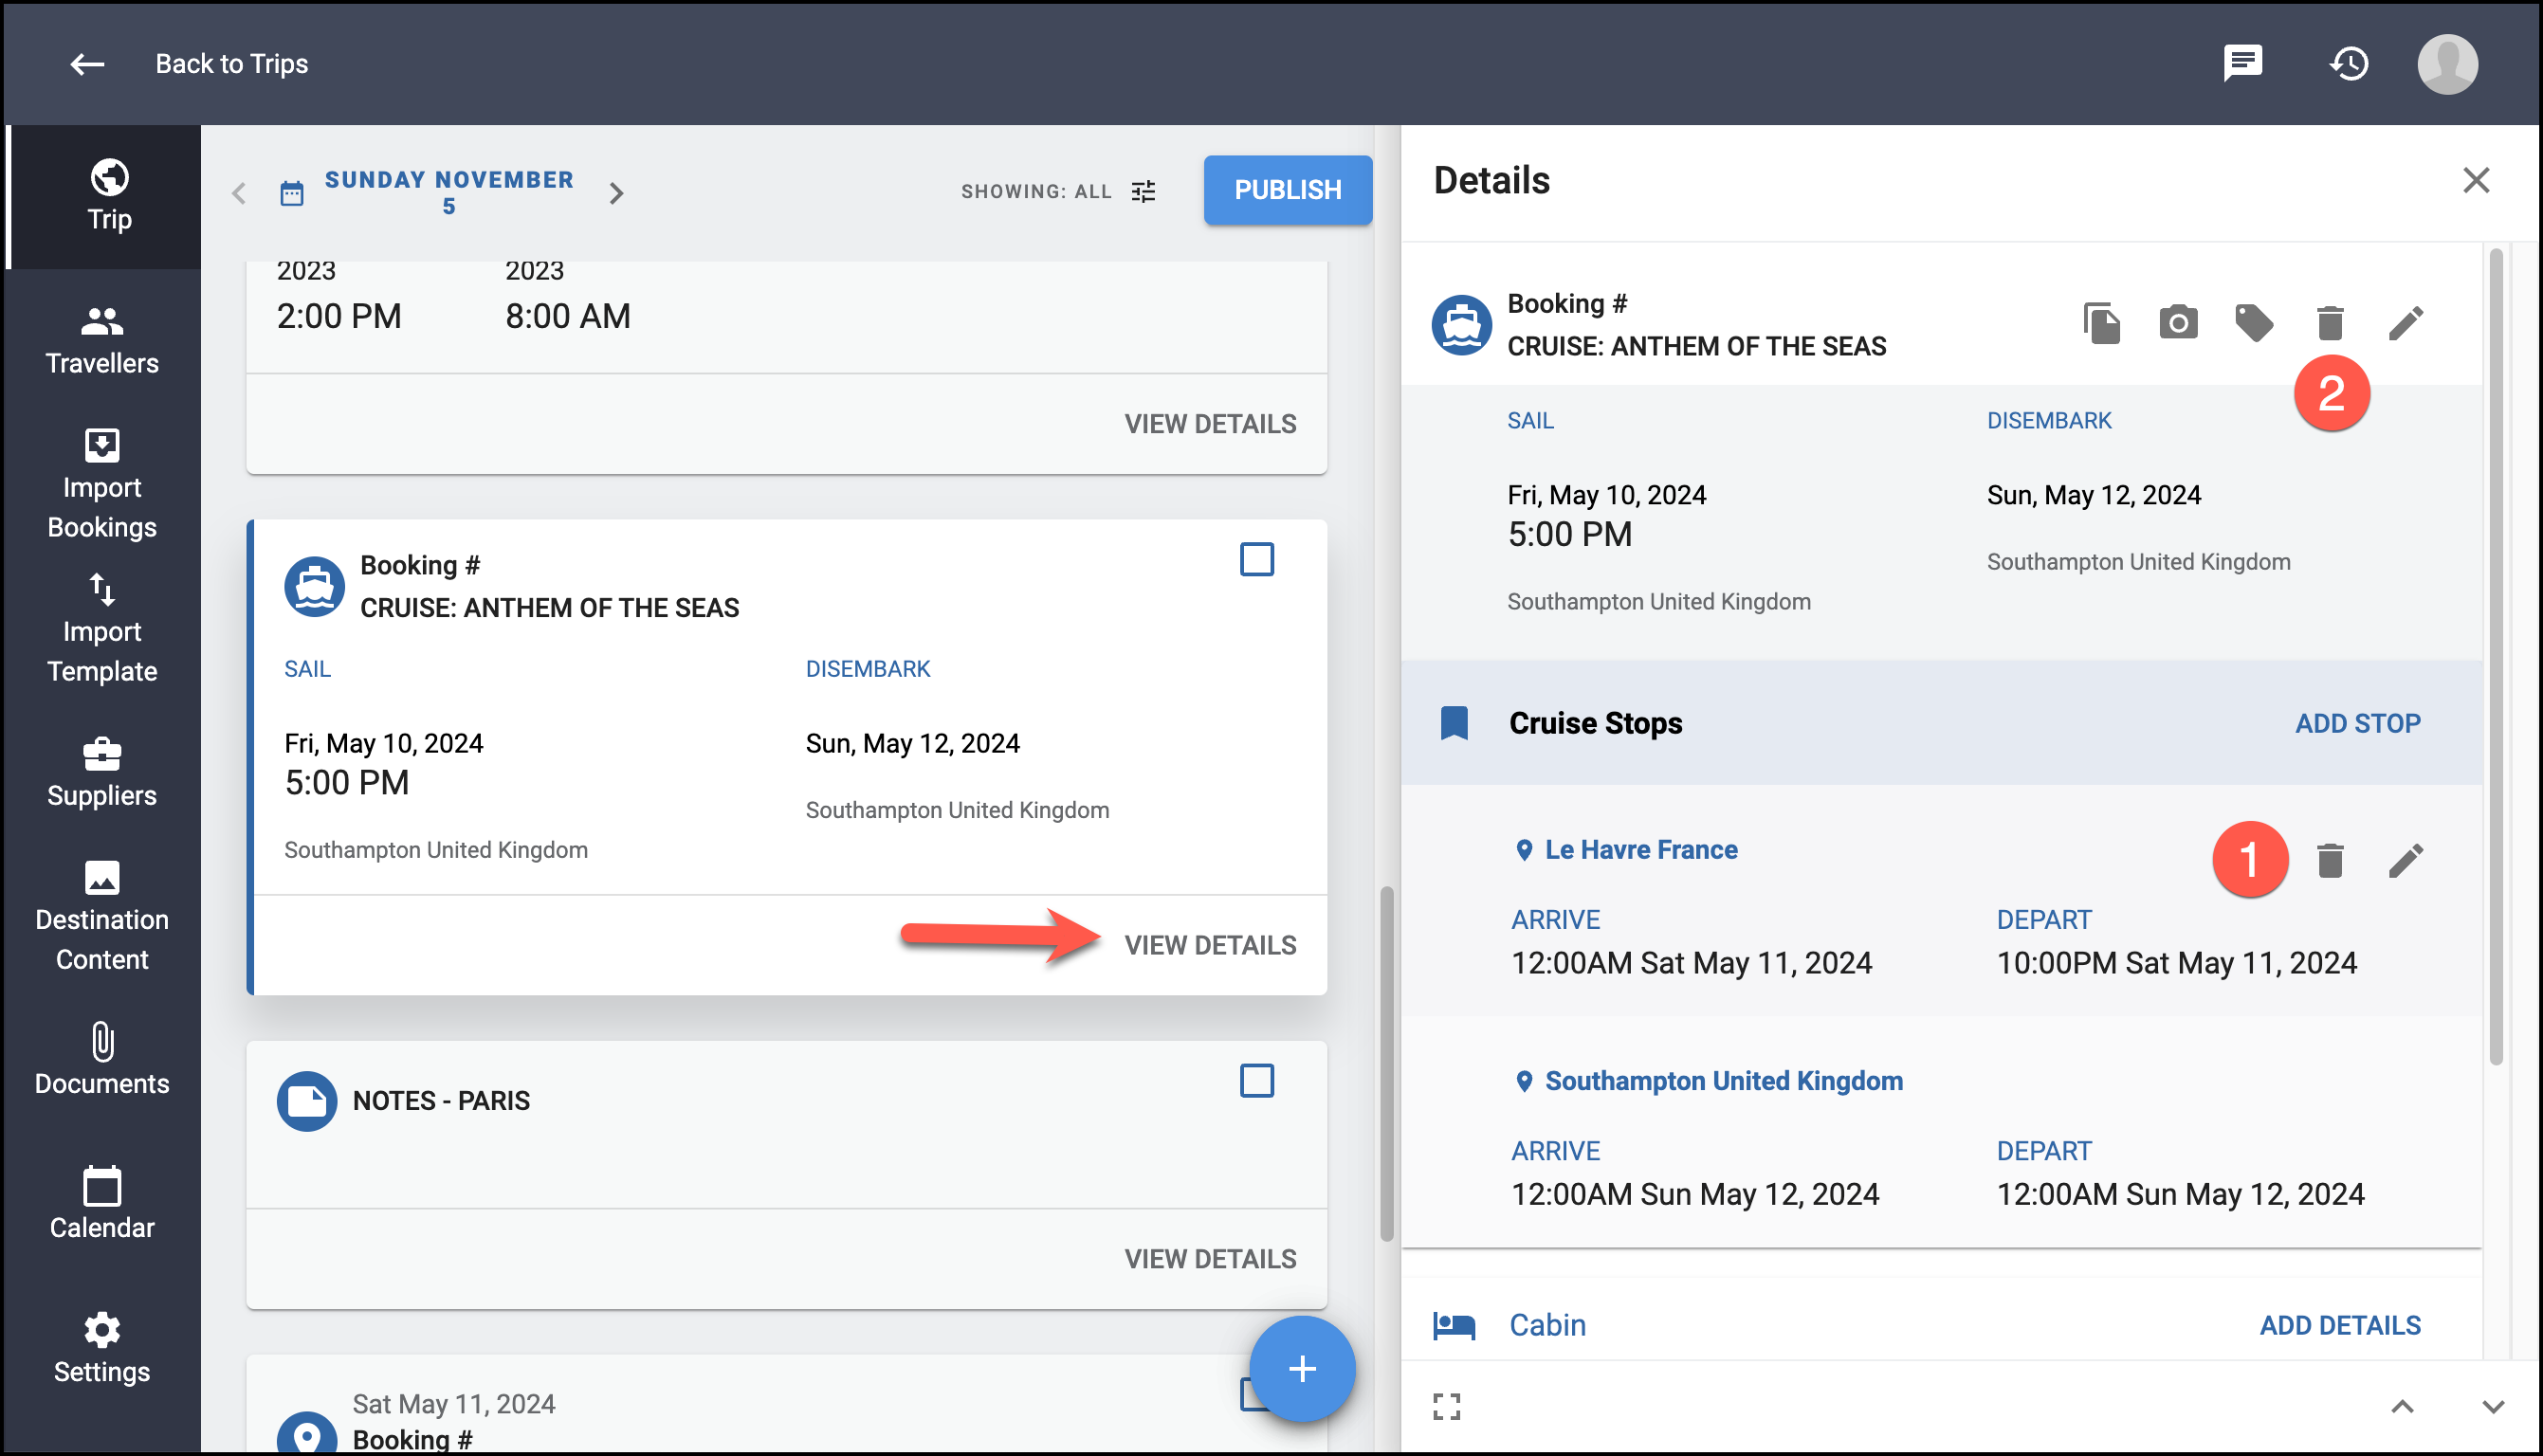This screenshot has height=1456, width=2543.
Task: Delete the cruise booking with trash icon
Action: [2329, 323]
